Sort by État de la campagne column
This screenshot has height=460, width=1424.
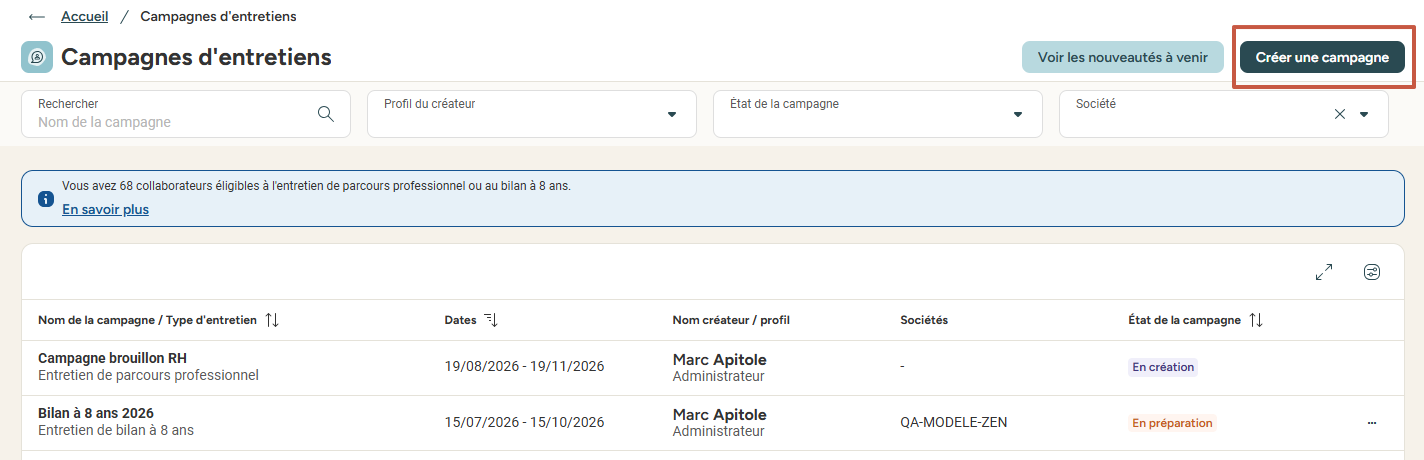(1256, 320)
